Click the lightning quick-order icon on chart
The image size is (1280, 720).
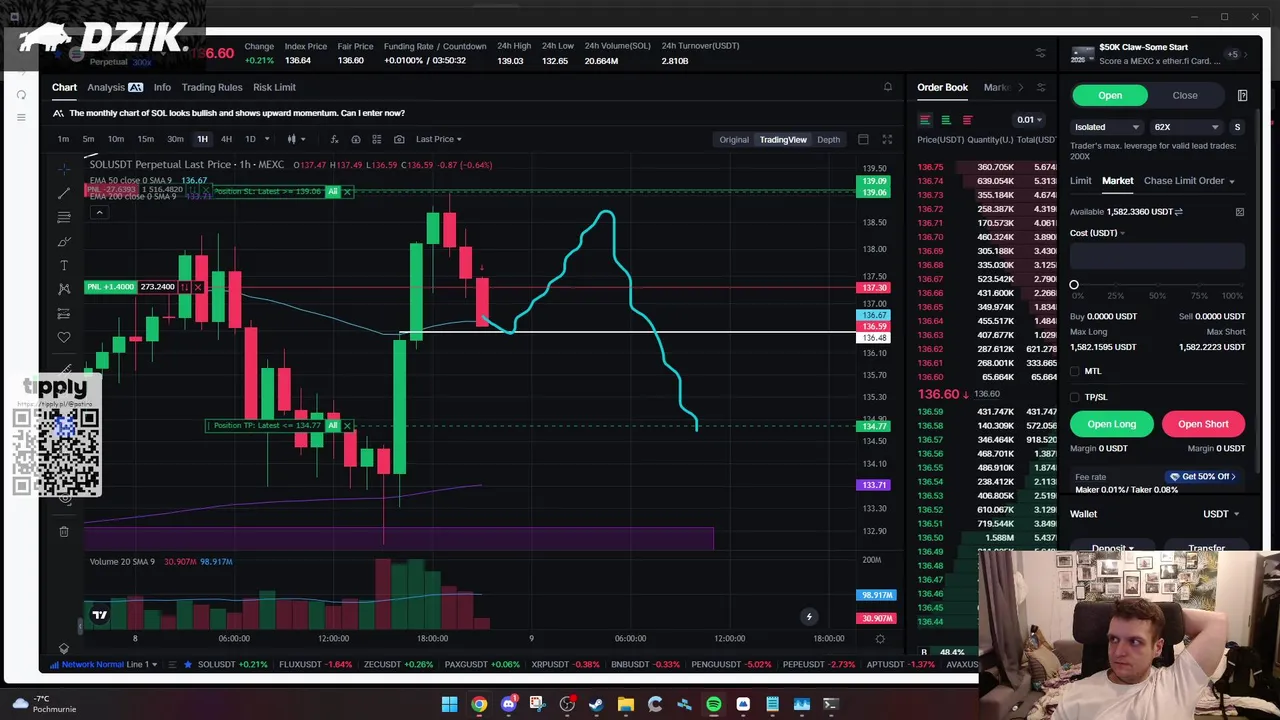coord(808,617)
